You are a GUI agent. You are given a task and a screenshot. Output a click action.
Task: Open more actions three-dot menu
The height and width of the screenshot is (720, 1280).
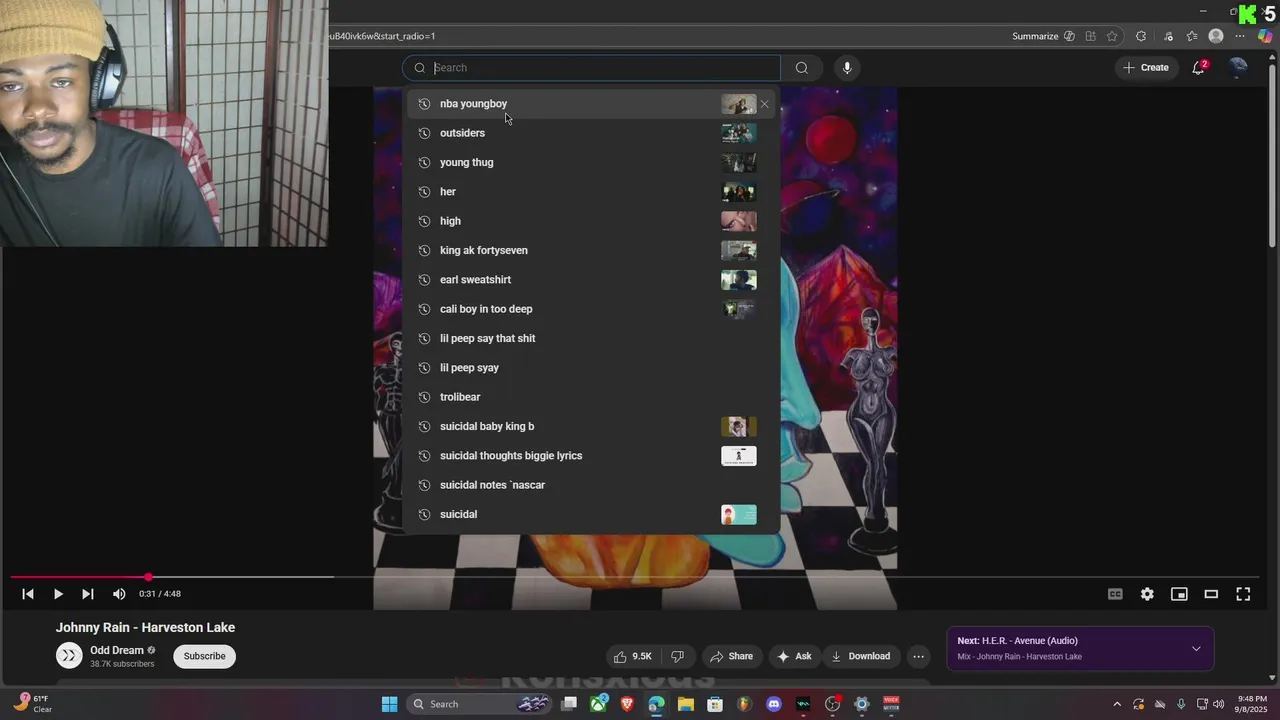coord(918,656)
